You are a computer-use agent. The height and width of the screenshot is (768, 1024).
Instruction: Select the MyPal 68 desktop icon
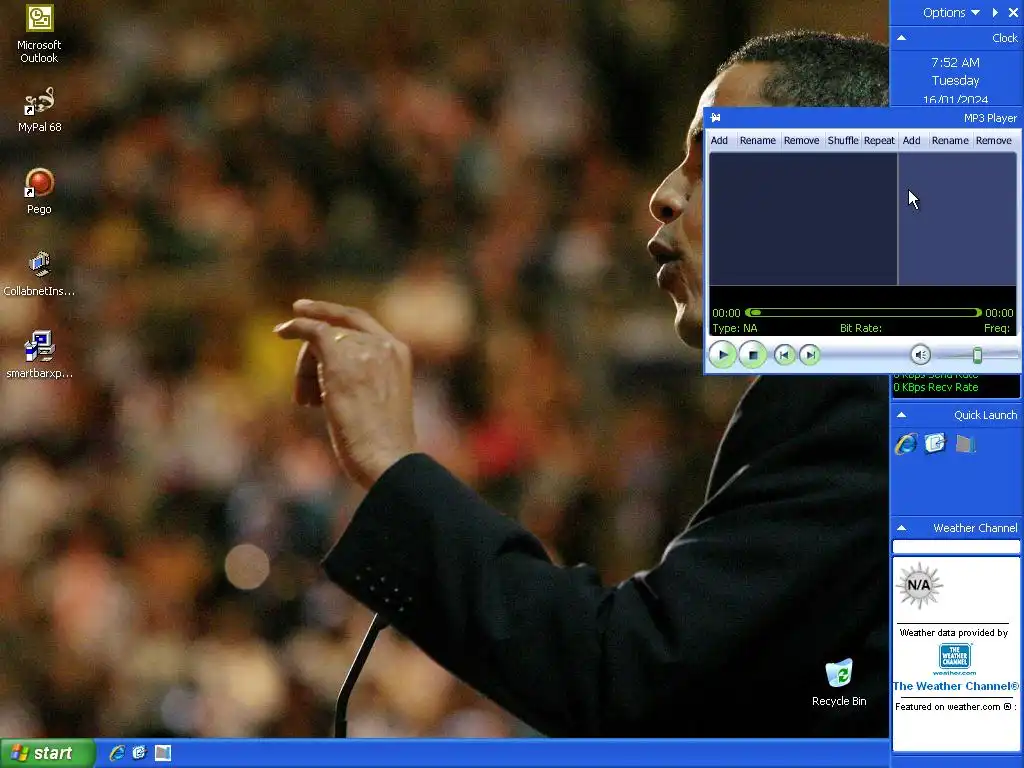(39, 110)
